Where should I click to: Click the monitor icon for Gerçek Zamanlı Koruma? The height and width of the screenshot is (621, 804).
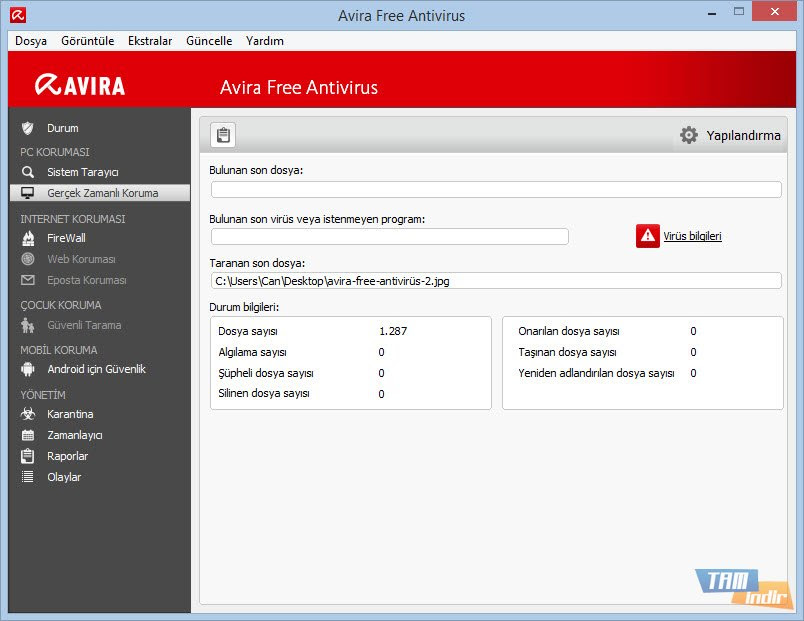pyautogui.click(x=28, y=193)
